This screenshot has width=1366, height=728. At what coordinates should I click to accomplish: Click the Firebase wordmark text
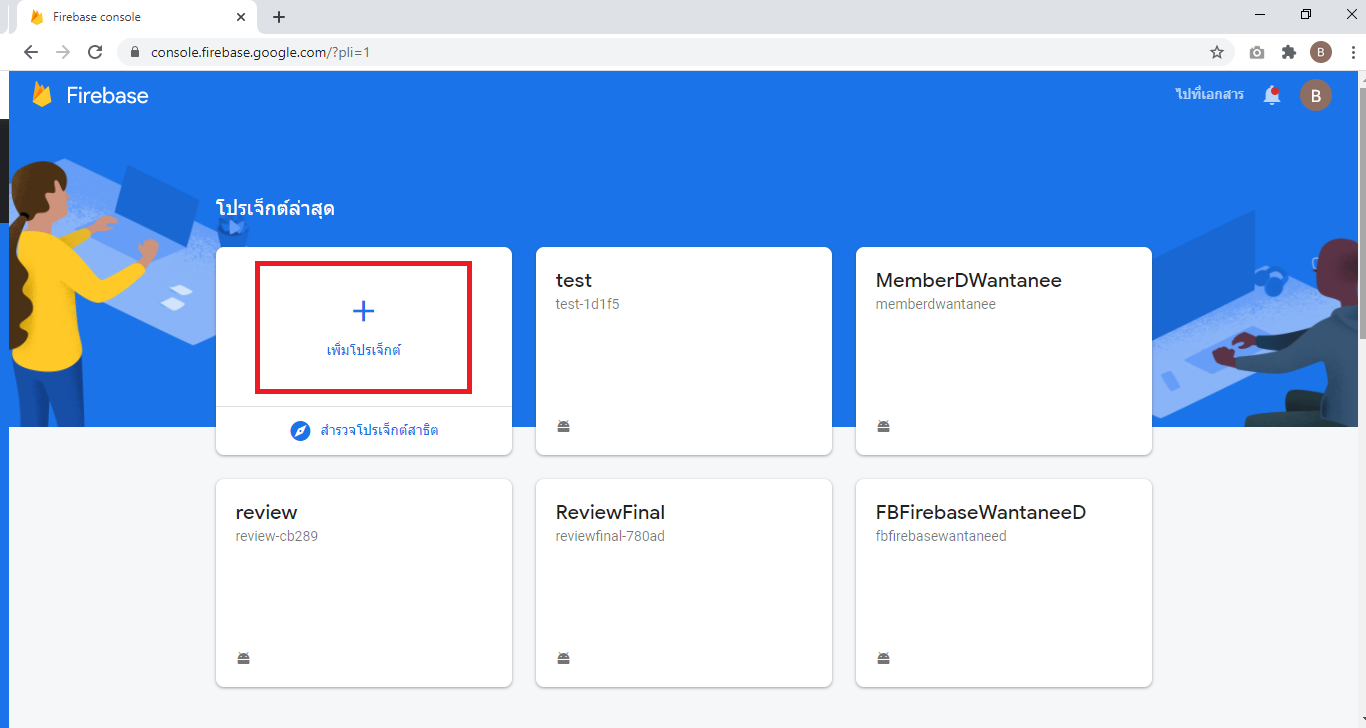(x=107, y=96)
